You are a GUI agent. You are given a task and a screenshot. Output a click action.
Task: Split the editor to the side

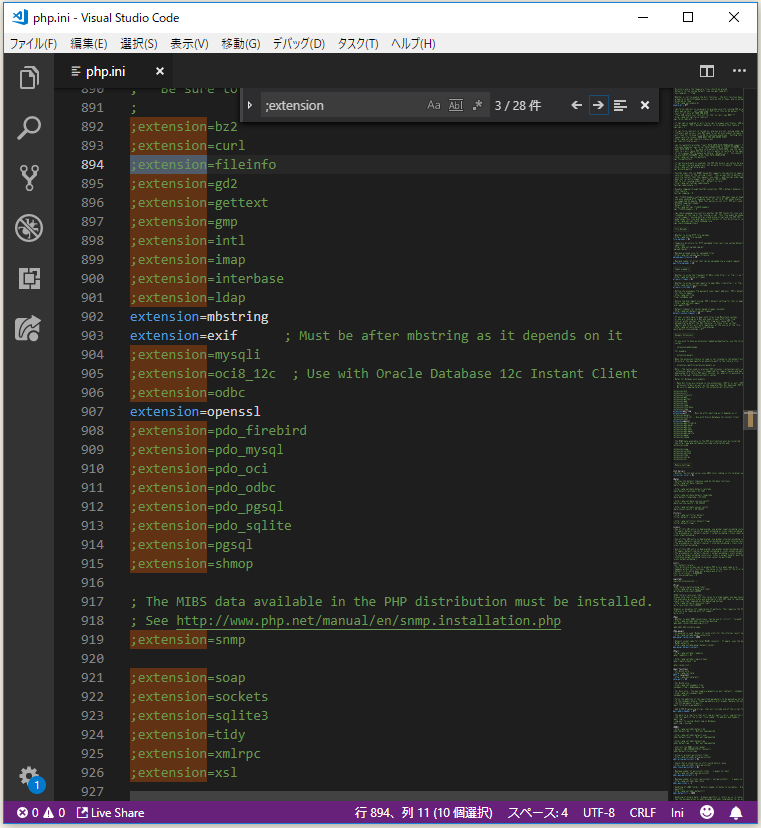(x=707, y=71)
